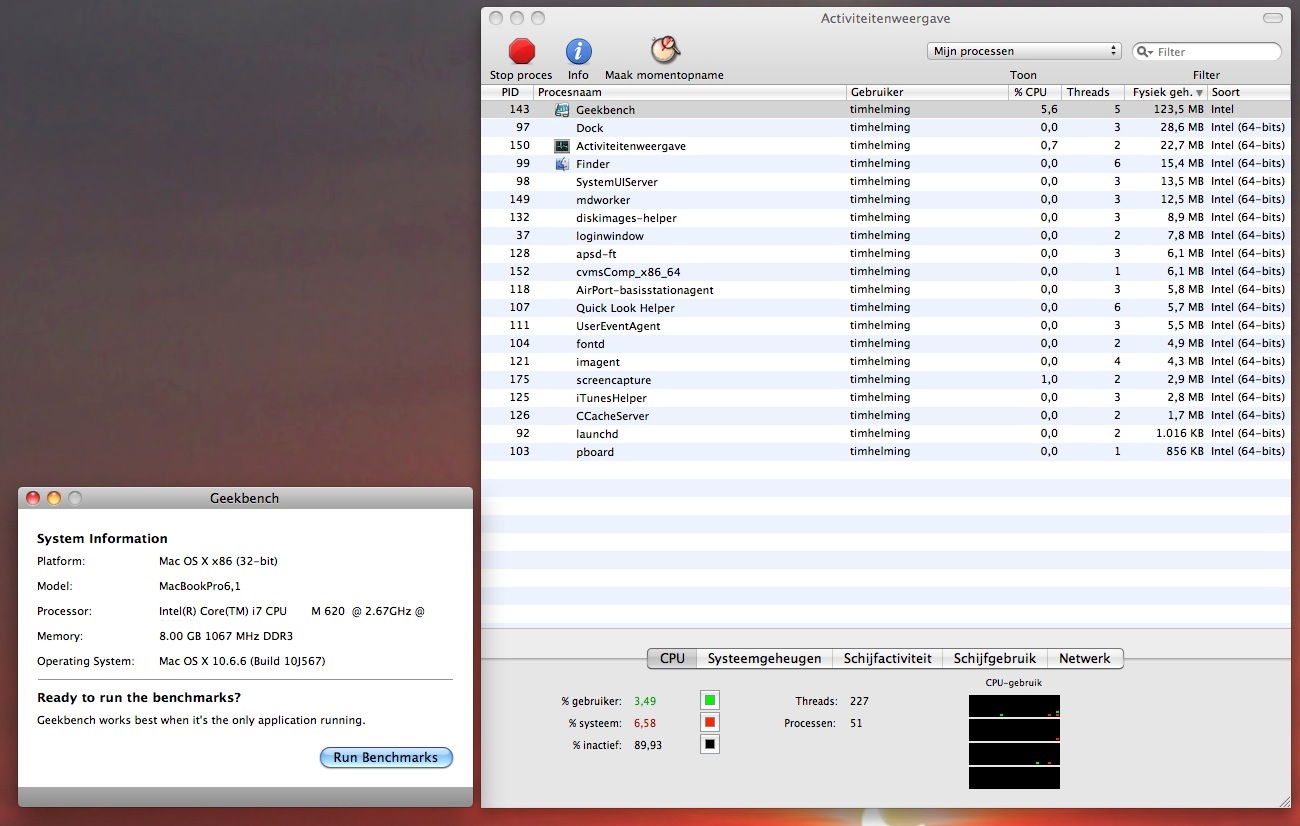Open the Mijn processen dropdown
1300x826 pixels.
click(x=1024, y=51)
